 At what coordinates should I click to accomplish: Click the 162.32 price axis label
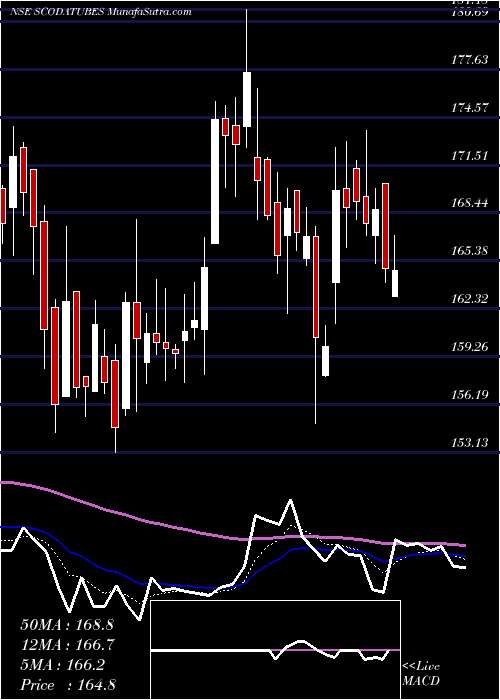471,299
